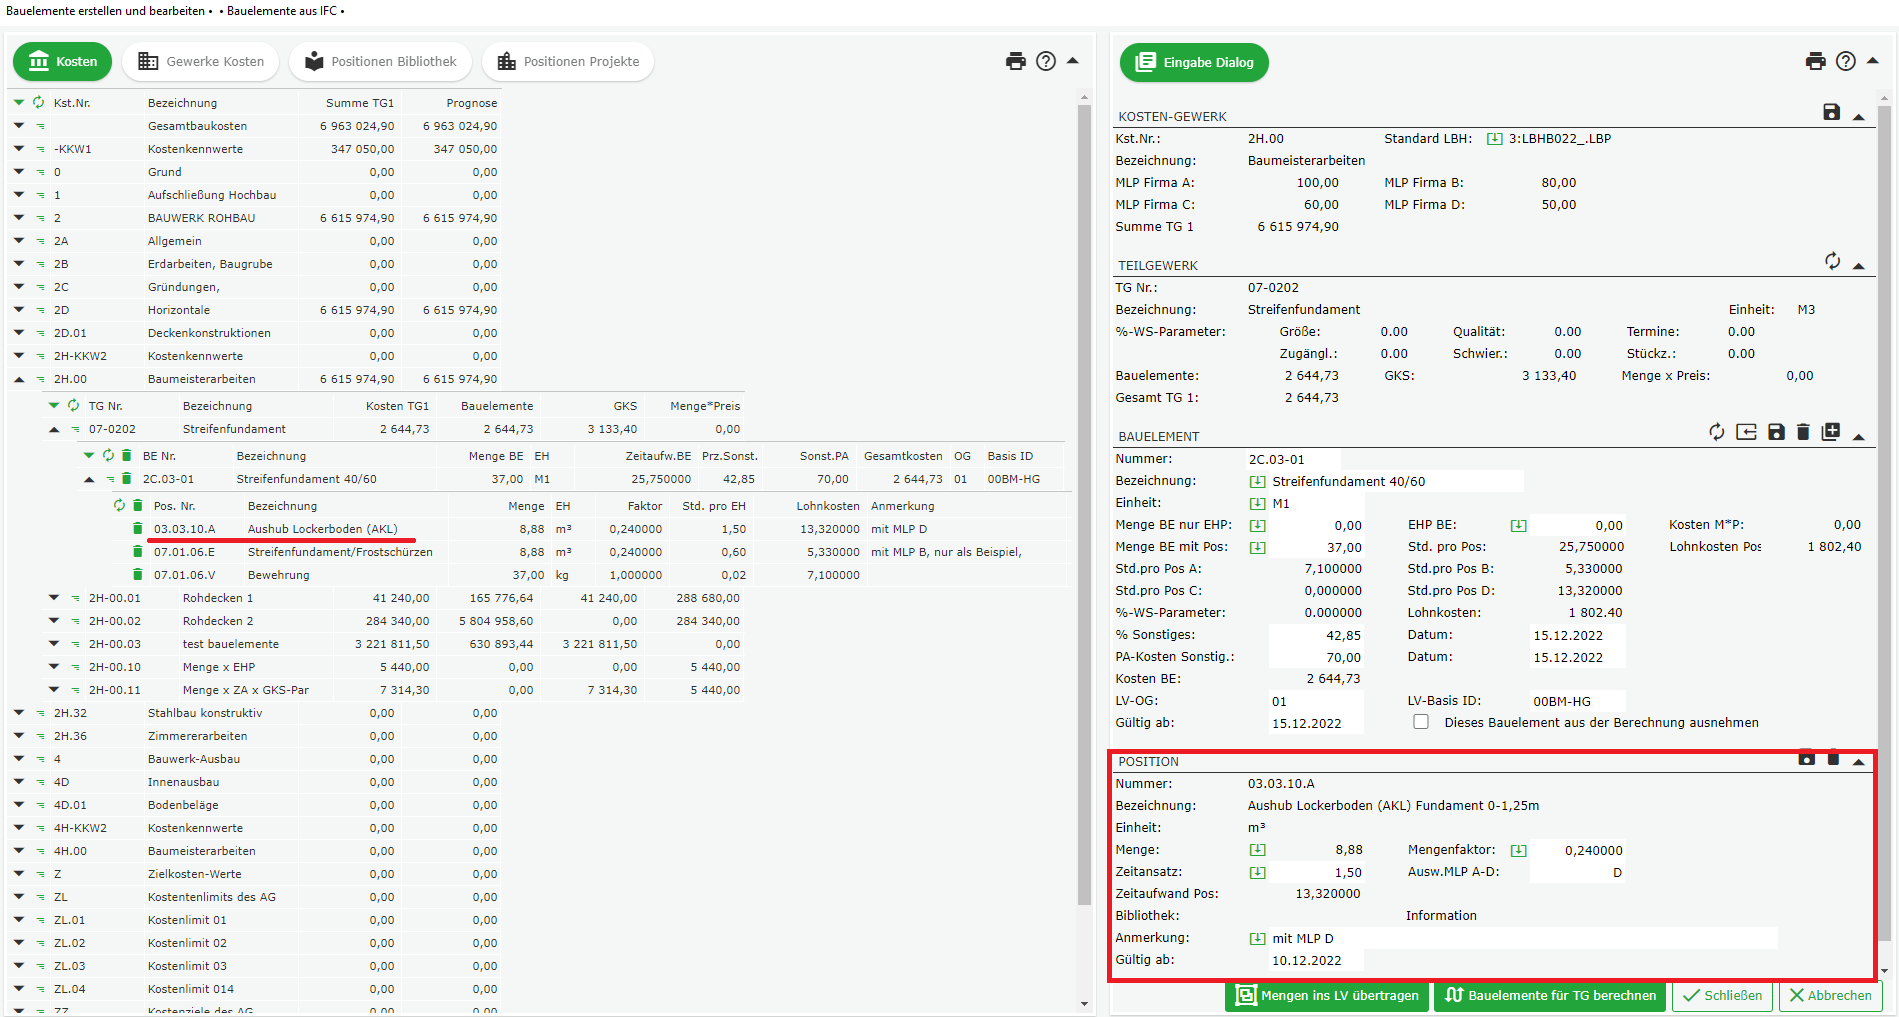The height and width of the screenshot is (1017, 1899).
Task: Click import icon in Bauelement header
Action: (1746, 432)
